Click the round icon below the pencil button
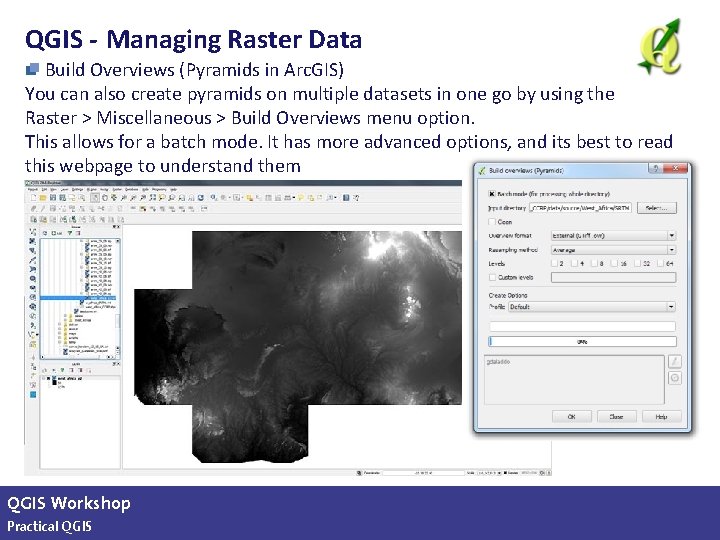The width and height of the screenshot is (720, 540). (x=675, y=378)
